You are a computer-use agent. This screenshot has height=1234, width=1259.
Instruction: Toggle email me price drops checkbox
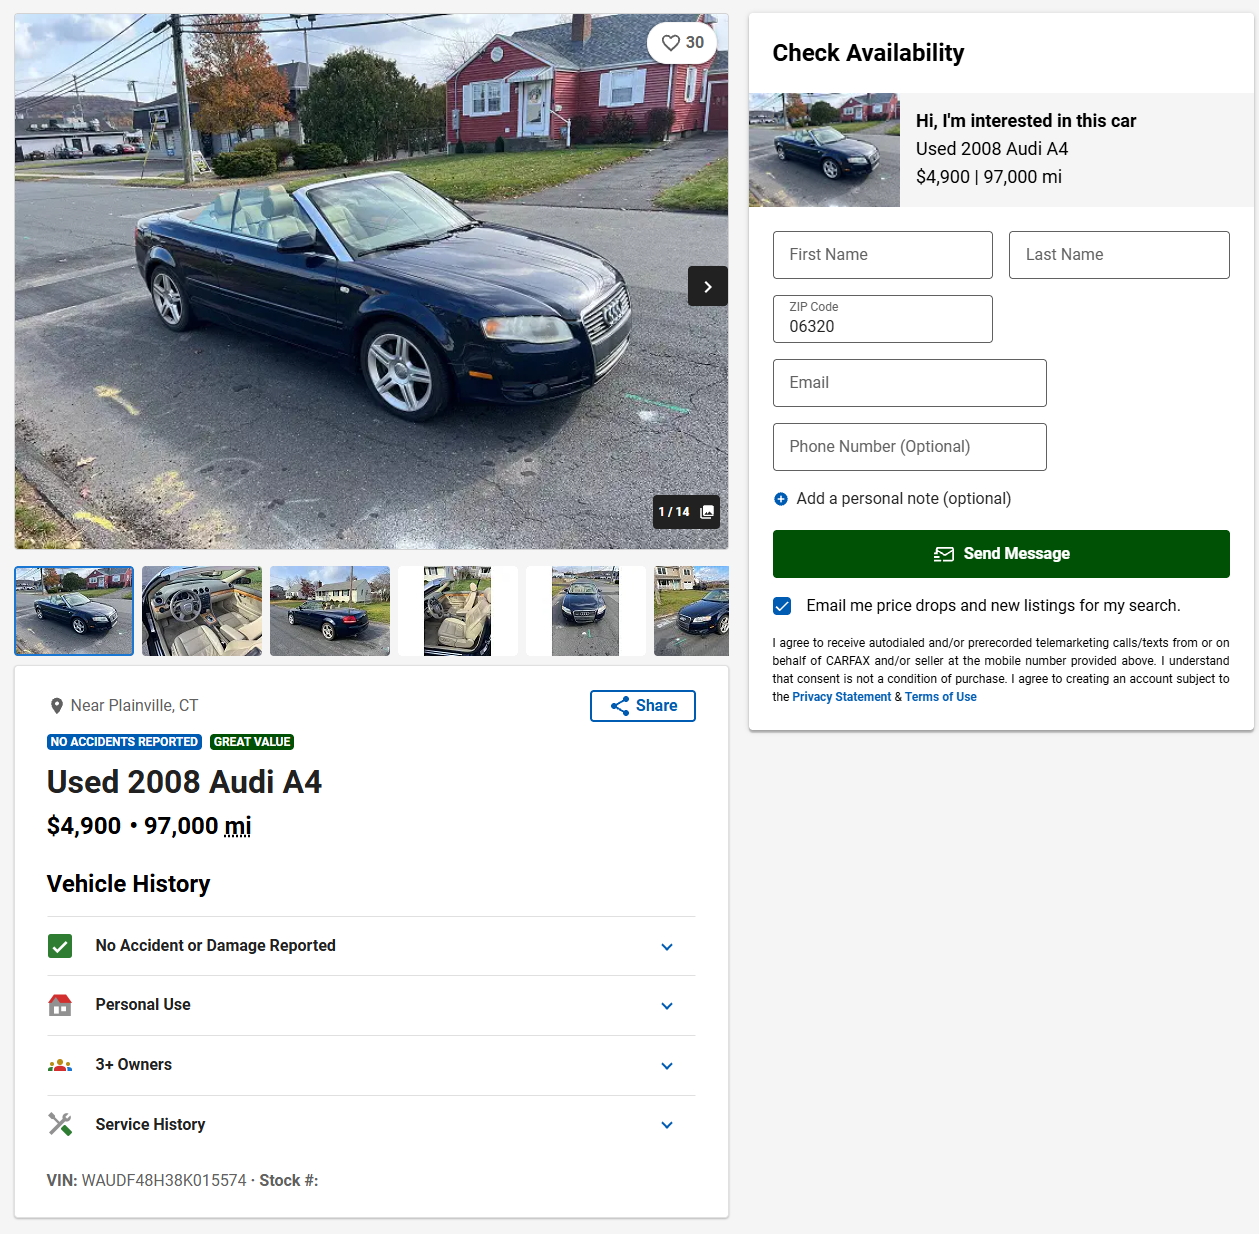[x=782, y=606]
